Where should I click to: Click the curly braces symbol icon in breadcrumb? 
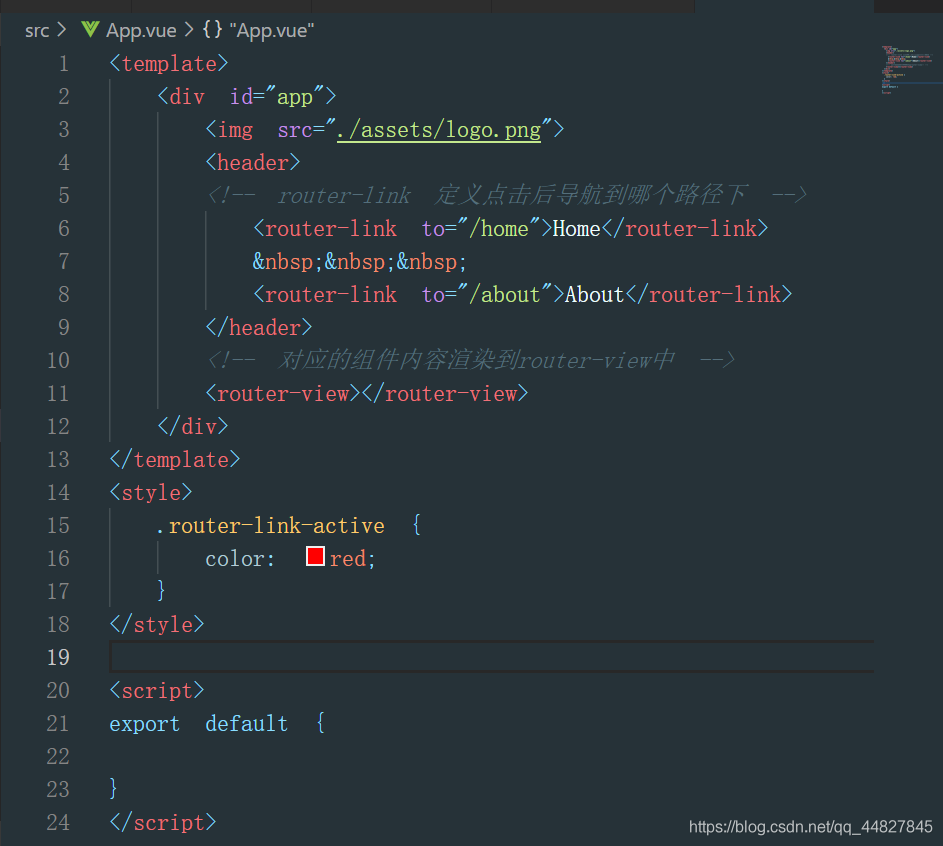212,29
